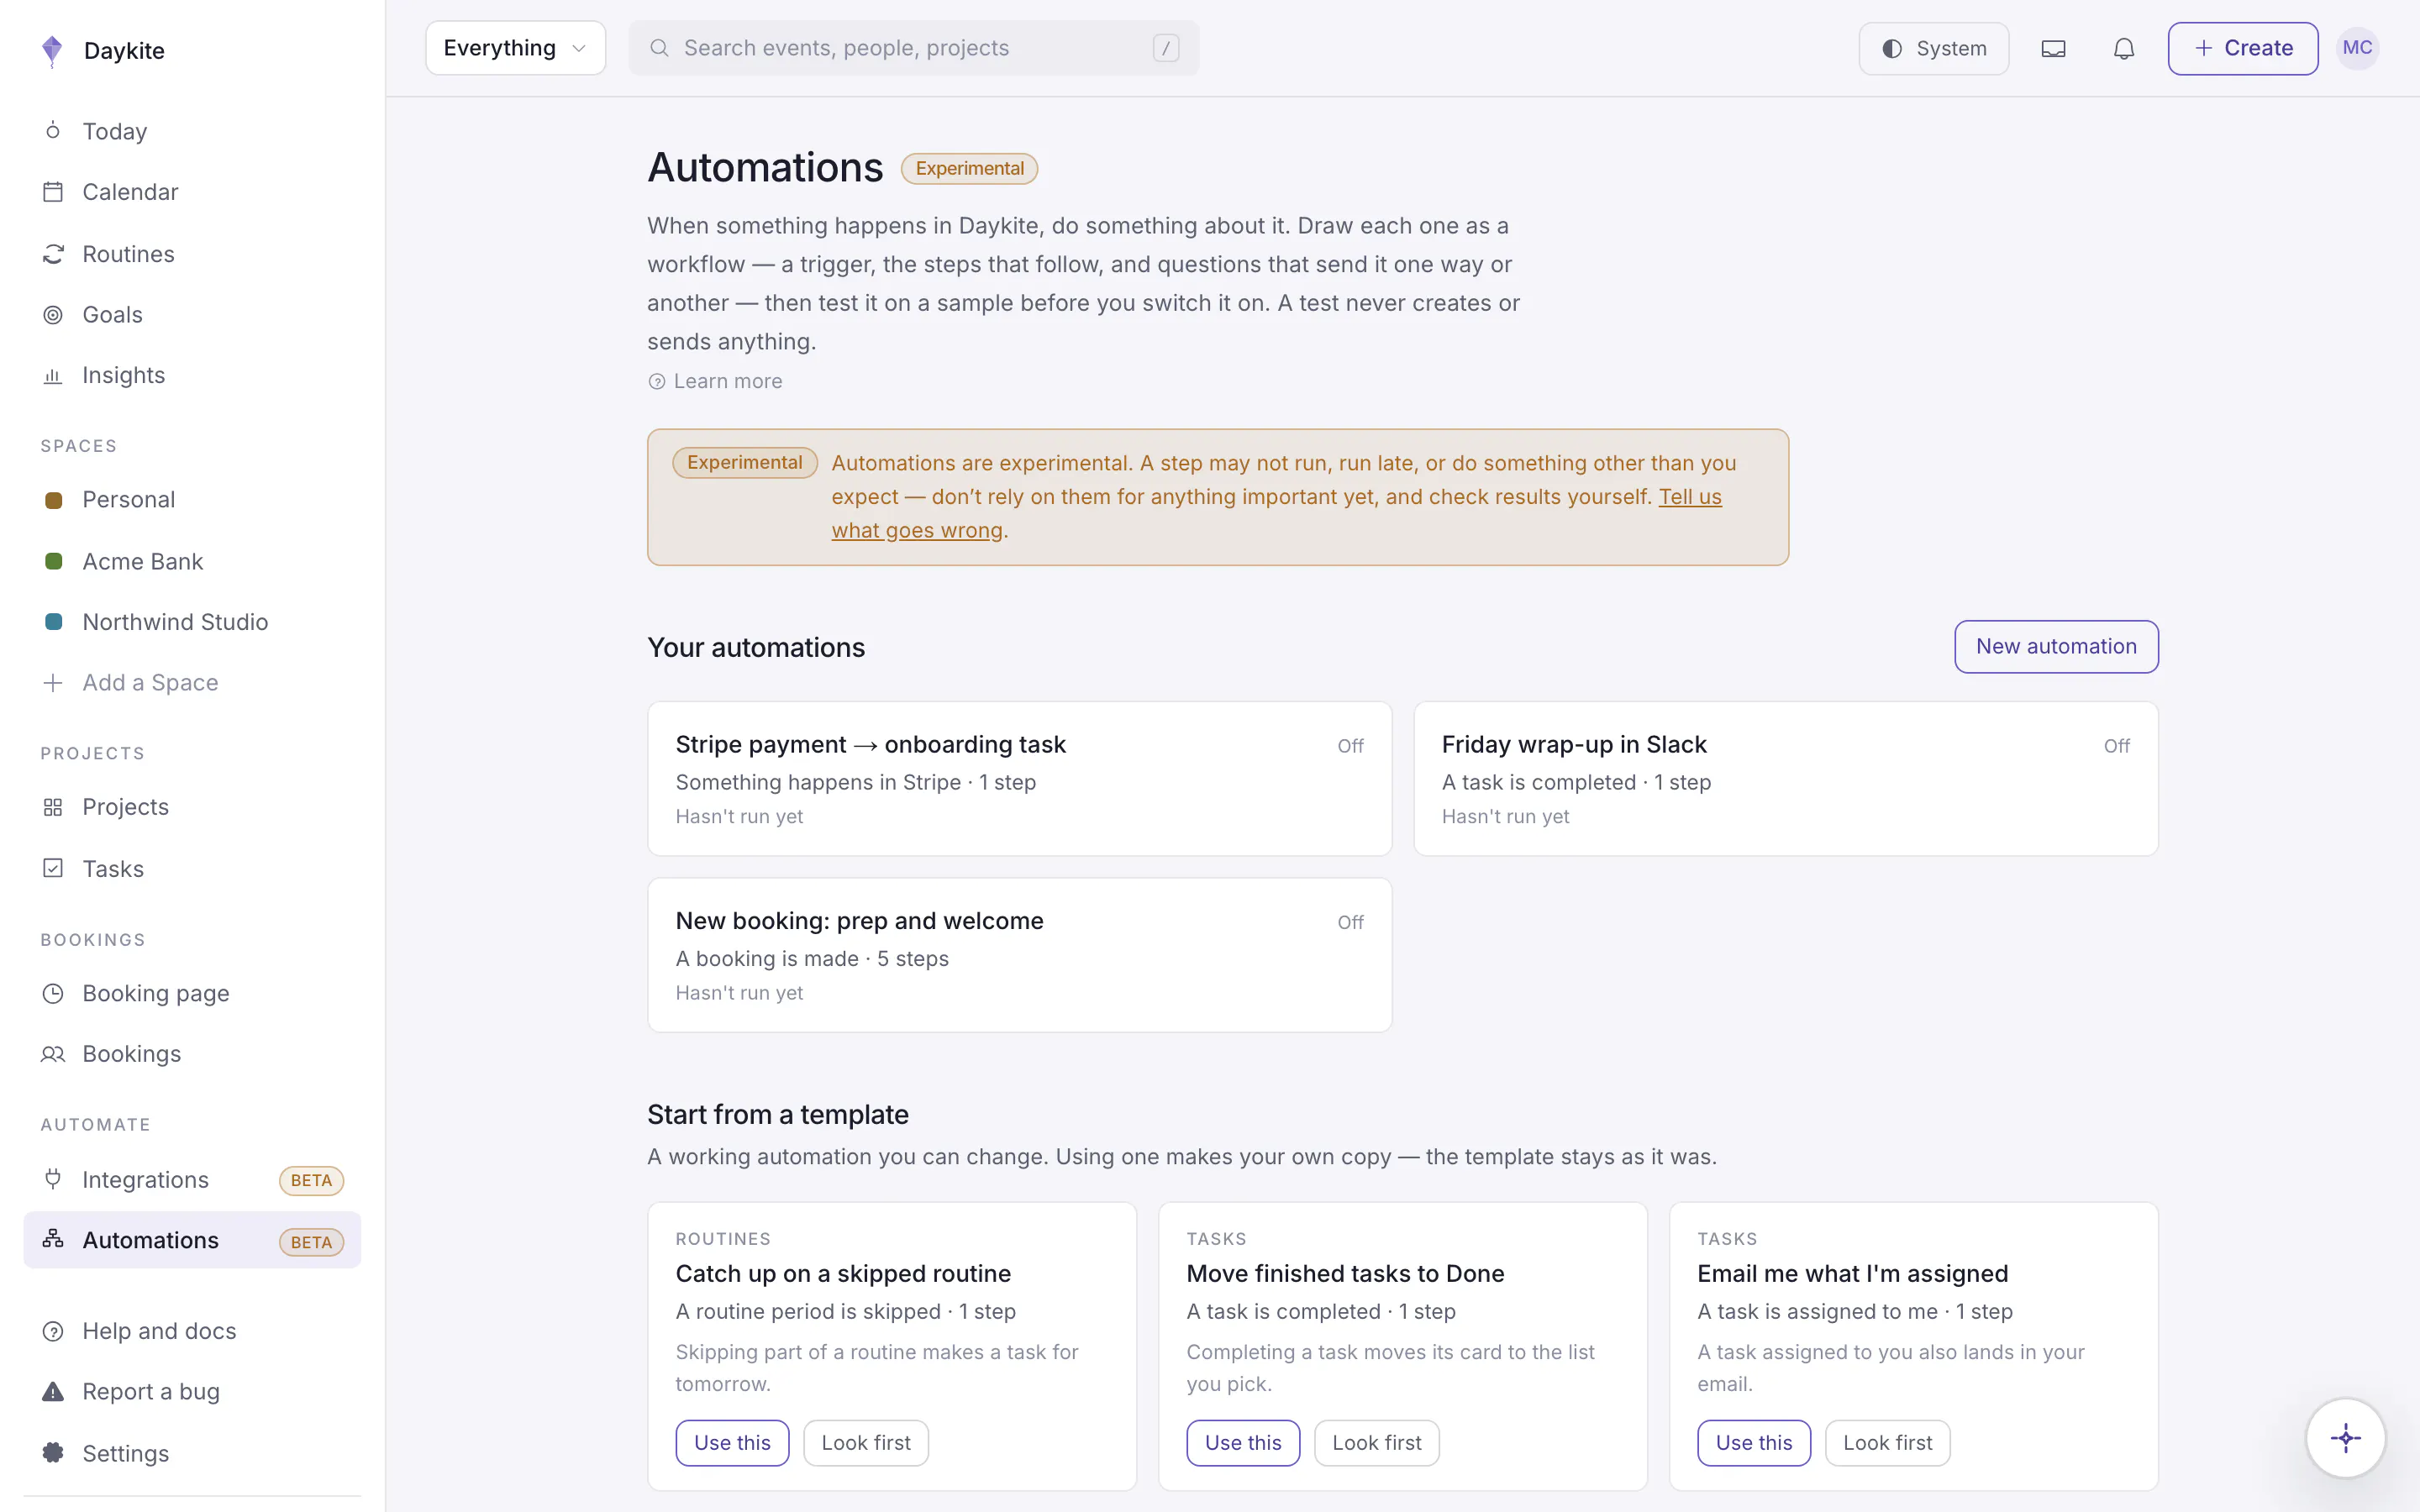Image resolution: width=2420 pixels, height=1512 pixels.
Task: Click the Insights bar chart icon
Action: pyautogui.click(x=53, y=376)
